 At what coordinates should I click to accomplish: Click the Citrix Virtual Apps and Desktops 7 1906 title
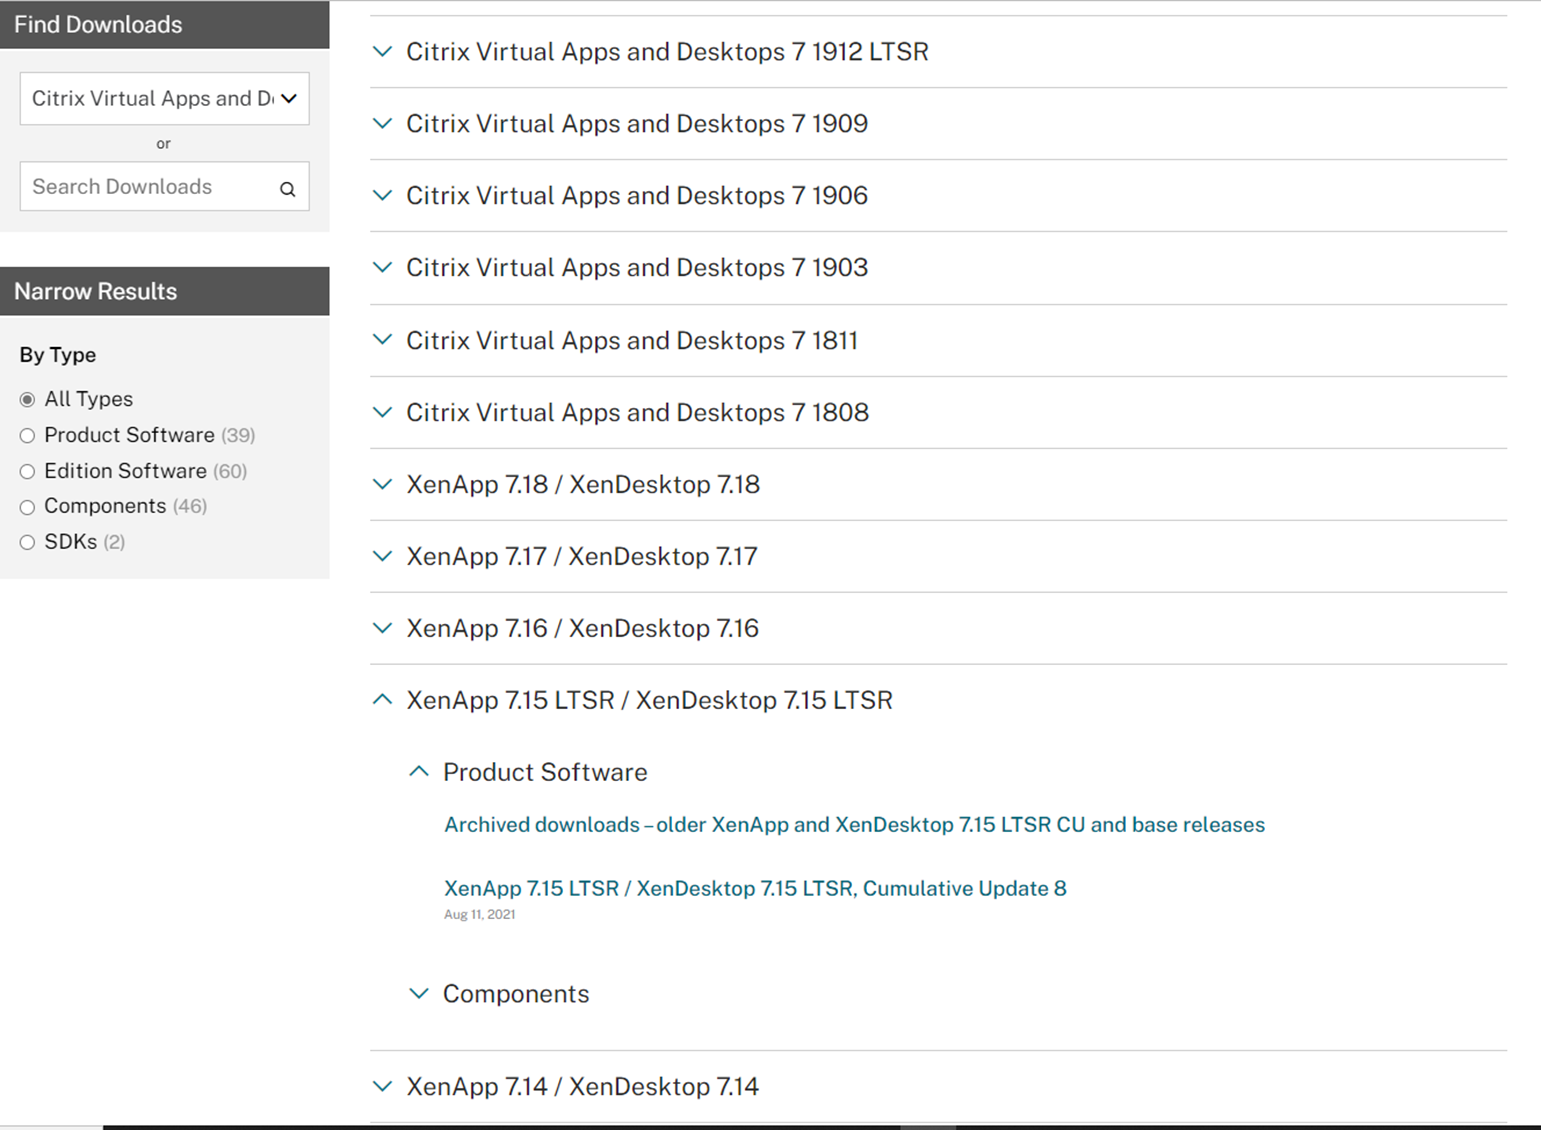[x=637, y=195]
